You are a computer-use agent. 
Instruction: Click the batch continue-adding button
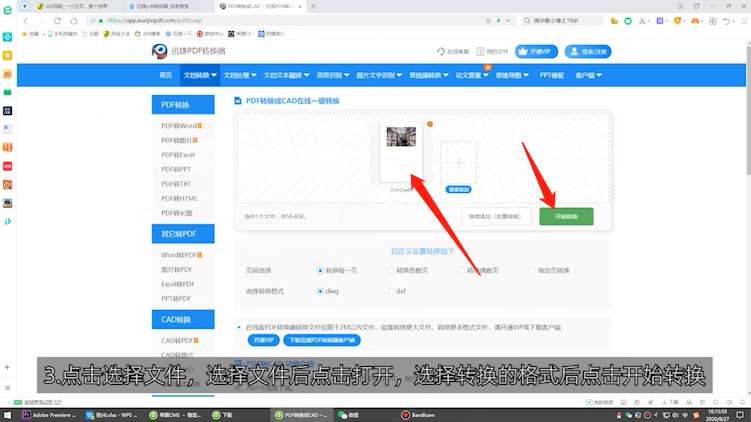coord(496,217)
